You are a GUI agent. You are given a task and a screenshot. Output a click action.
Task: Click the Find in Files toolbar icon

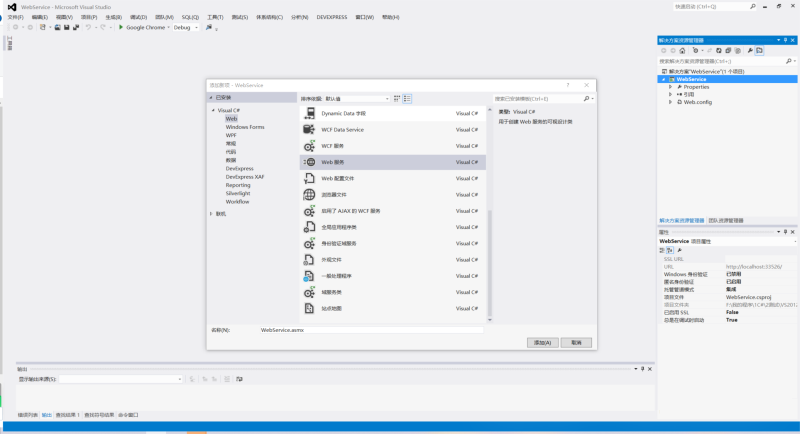tap(209, 28)
